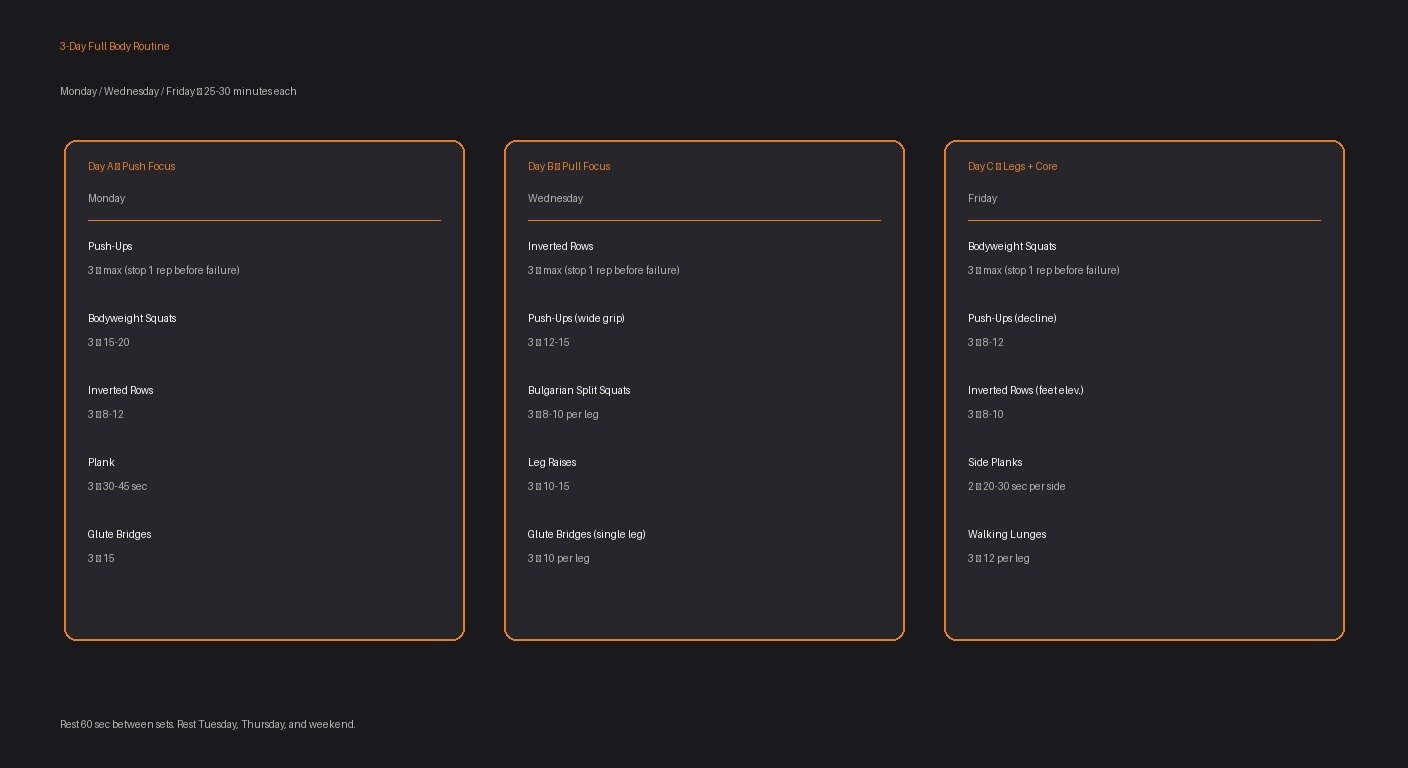Click '3 × max' under Monday Push-Ups
Screen dimensions: 1408x768
click(x=164, y=270)
